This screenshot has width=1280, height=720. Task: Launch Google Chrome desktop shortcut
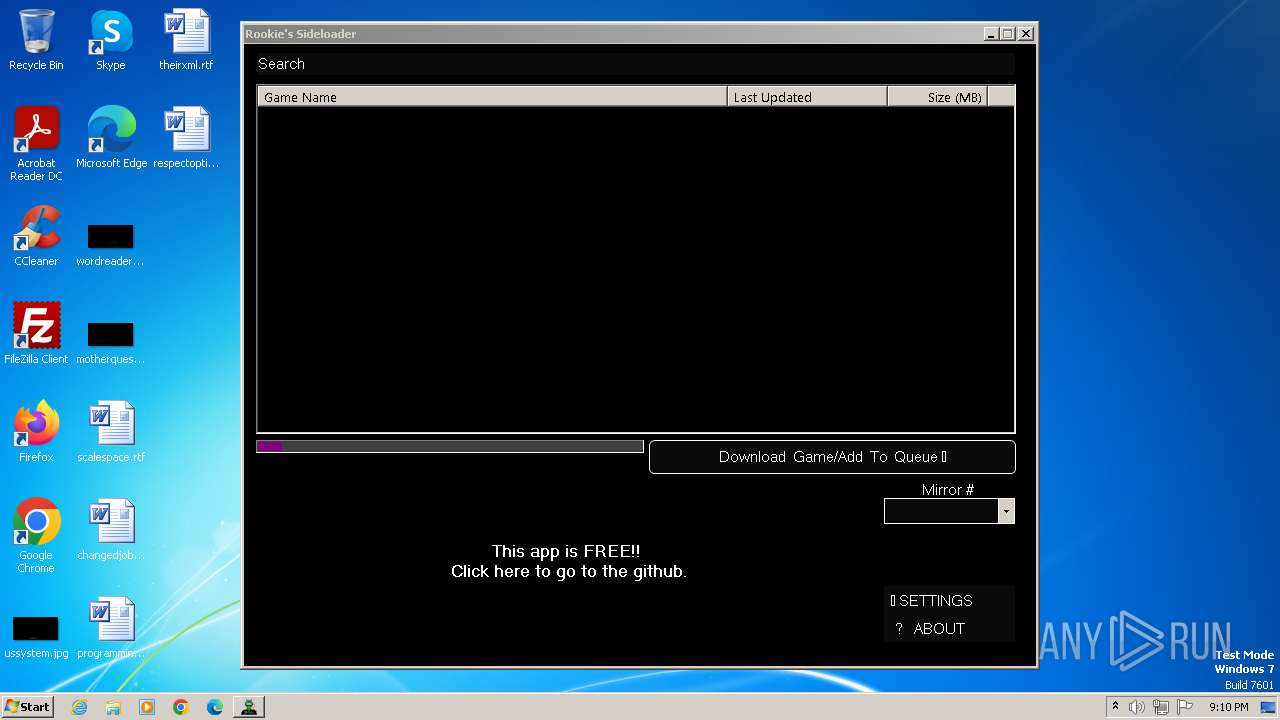coord(36,535)
